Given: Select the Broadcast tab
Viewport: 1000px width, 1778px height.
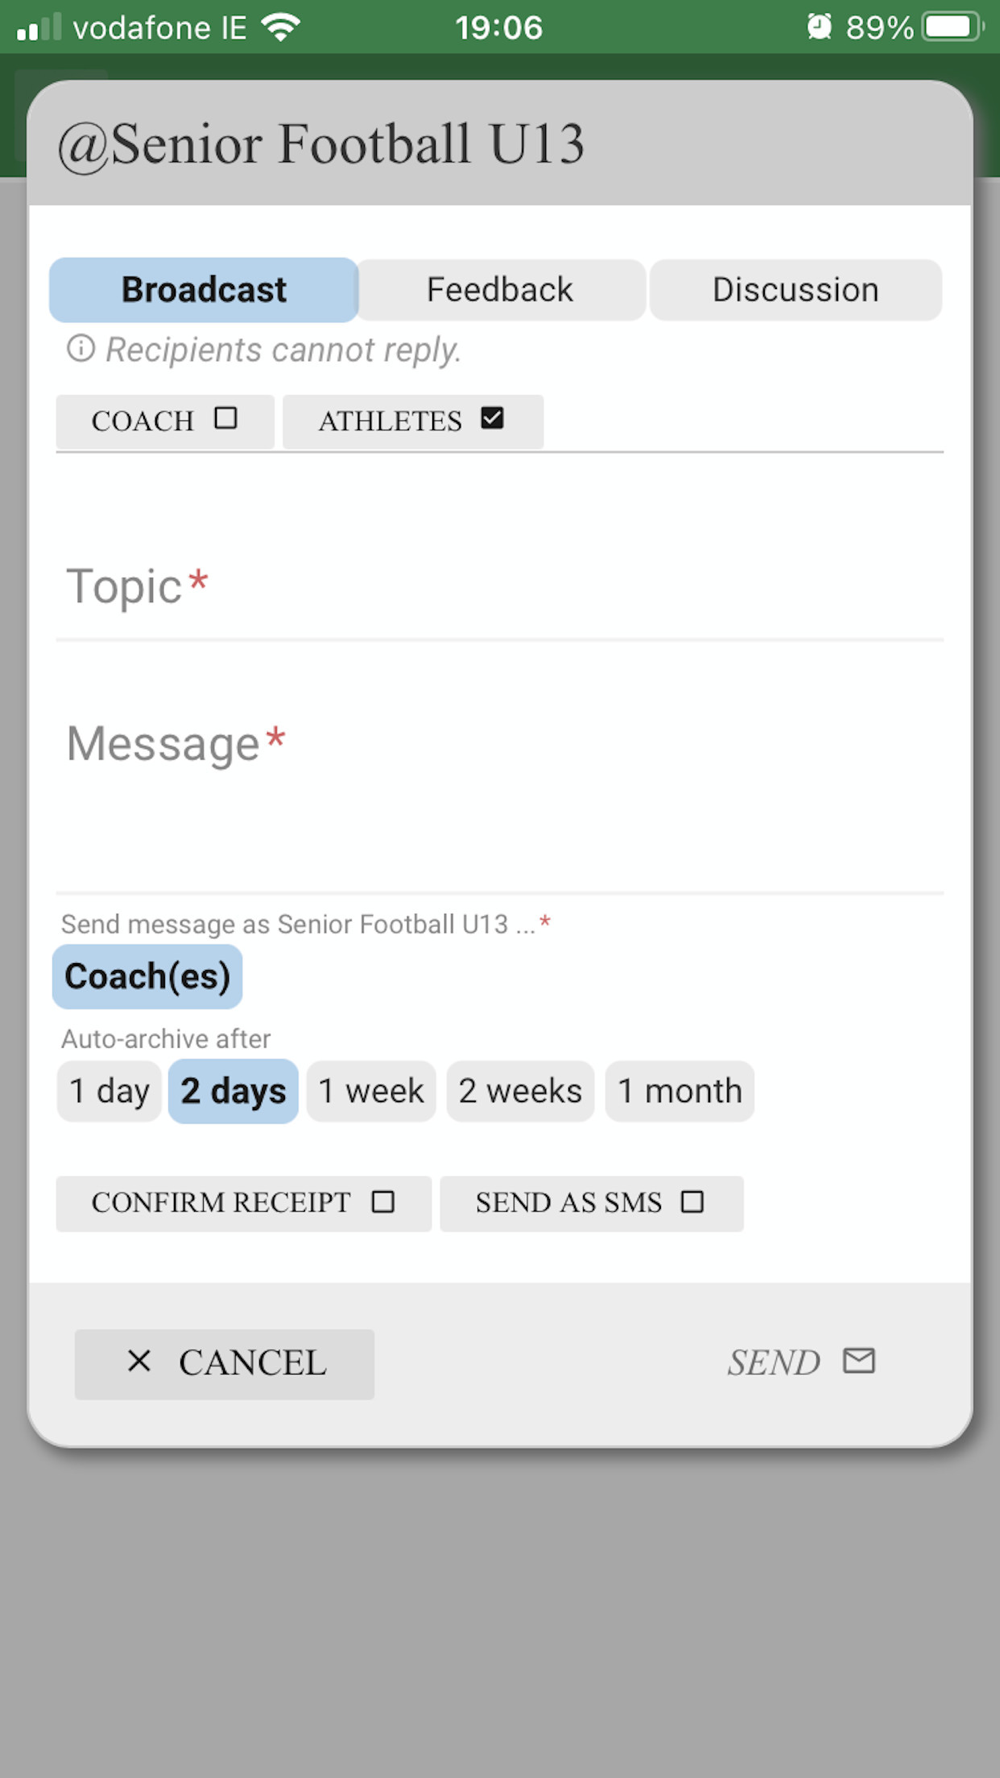Looking at the screenshot, I should coord(204,290).
